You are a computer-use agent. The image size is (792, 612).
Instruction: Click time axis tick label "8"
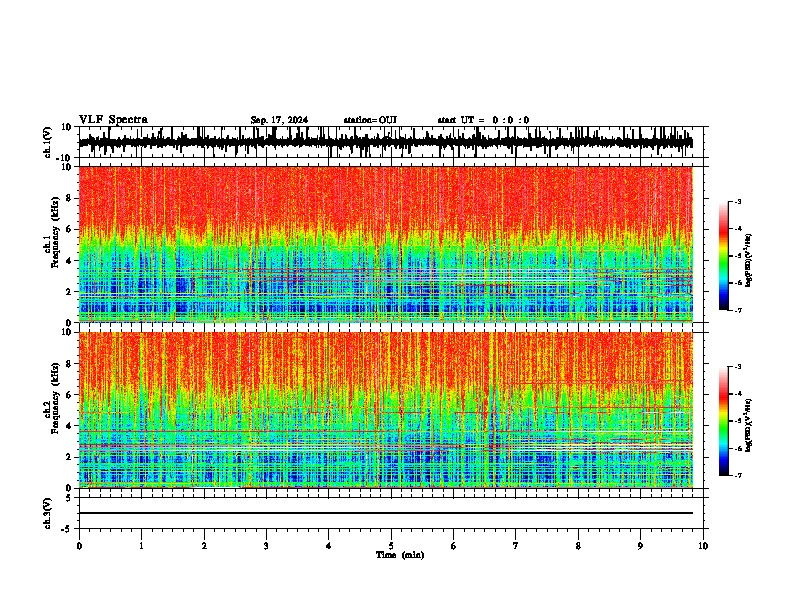tap(578, 546)
